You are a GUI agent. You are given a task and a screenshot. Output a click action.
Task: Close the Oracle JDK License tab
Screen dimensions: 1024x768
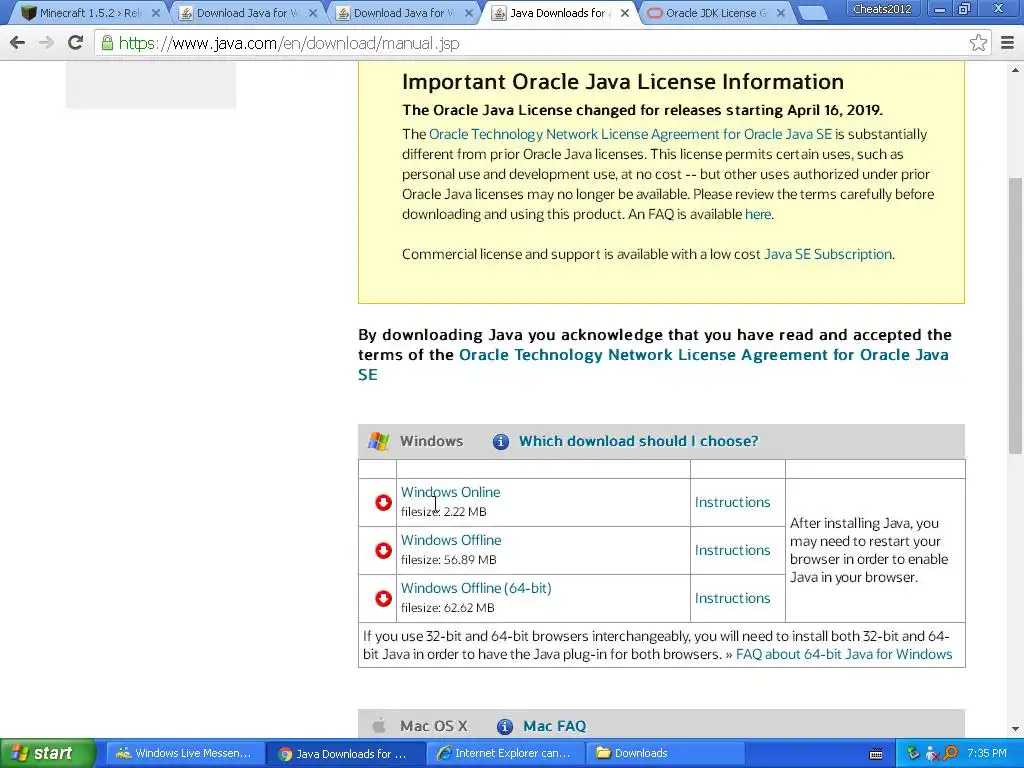click(780, 13)
